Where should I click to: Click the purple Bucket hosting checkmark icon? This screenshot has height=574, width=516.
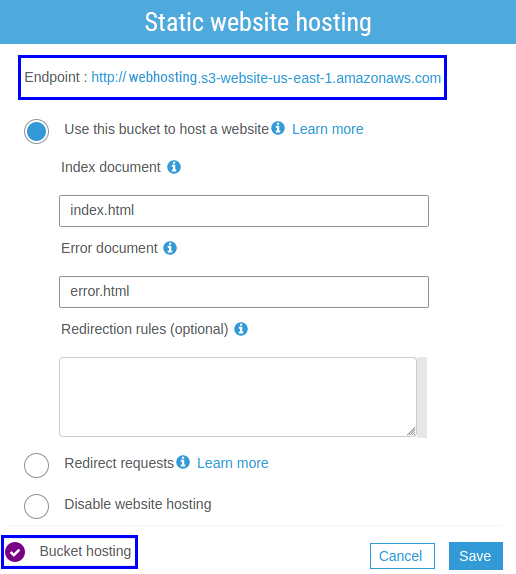click(15, 552)
